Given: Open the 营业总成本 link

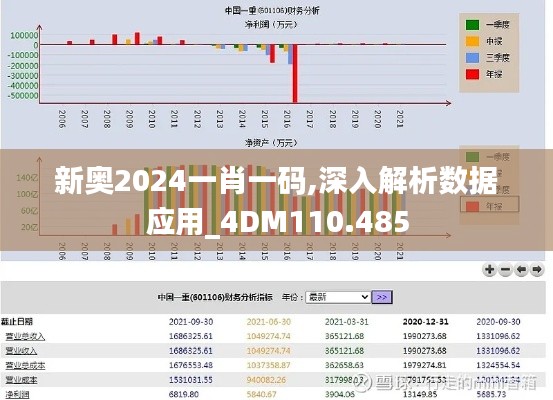Looking at the screenshot, I should 25,365.
